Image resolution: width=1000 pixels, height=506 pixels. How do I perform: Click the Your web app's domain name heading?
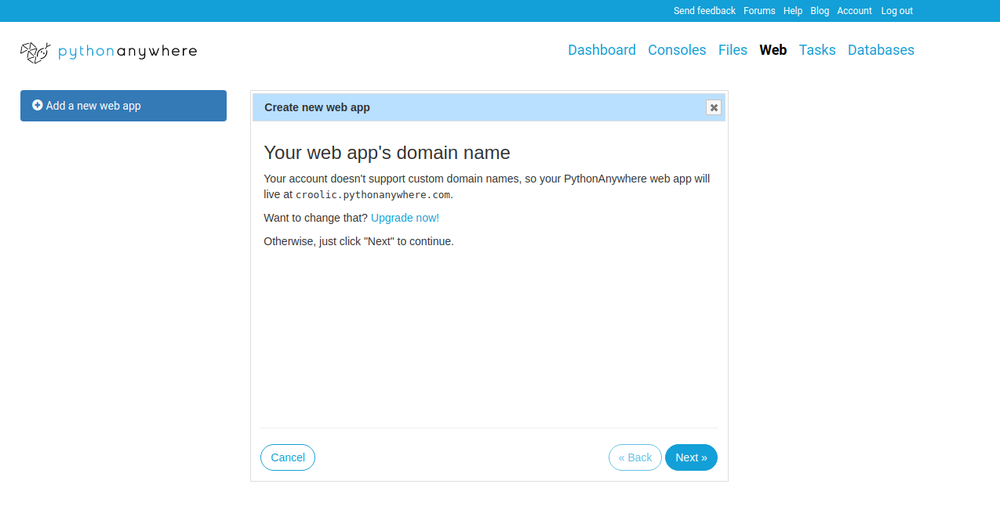coord(387,153)
